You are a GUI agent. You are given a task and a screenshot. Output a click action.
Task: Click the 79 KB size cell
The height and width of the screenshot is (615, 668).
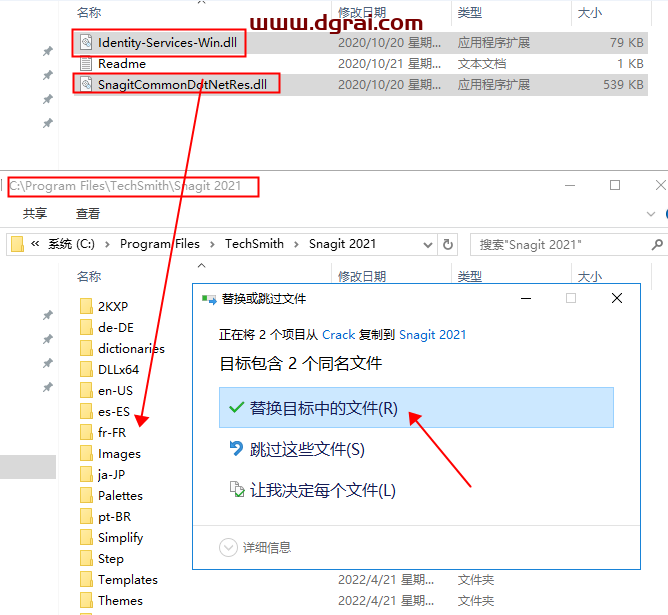tap(627, 43)
